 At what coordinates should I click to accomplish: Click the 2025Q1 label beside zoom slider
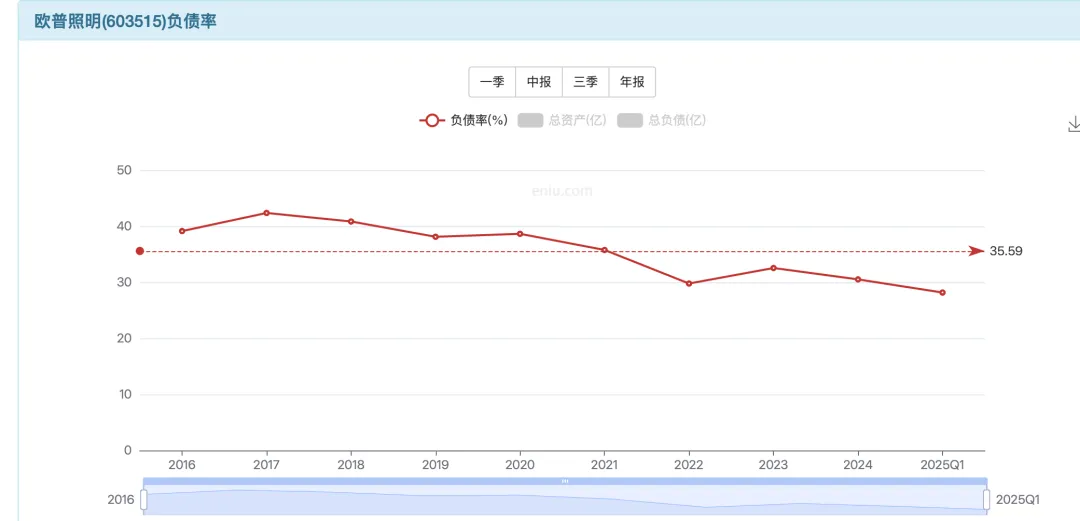pos(1017,500)
